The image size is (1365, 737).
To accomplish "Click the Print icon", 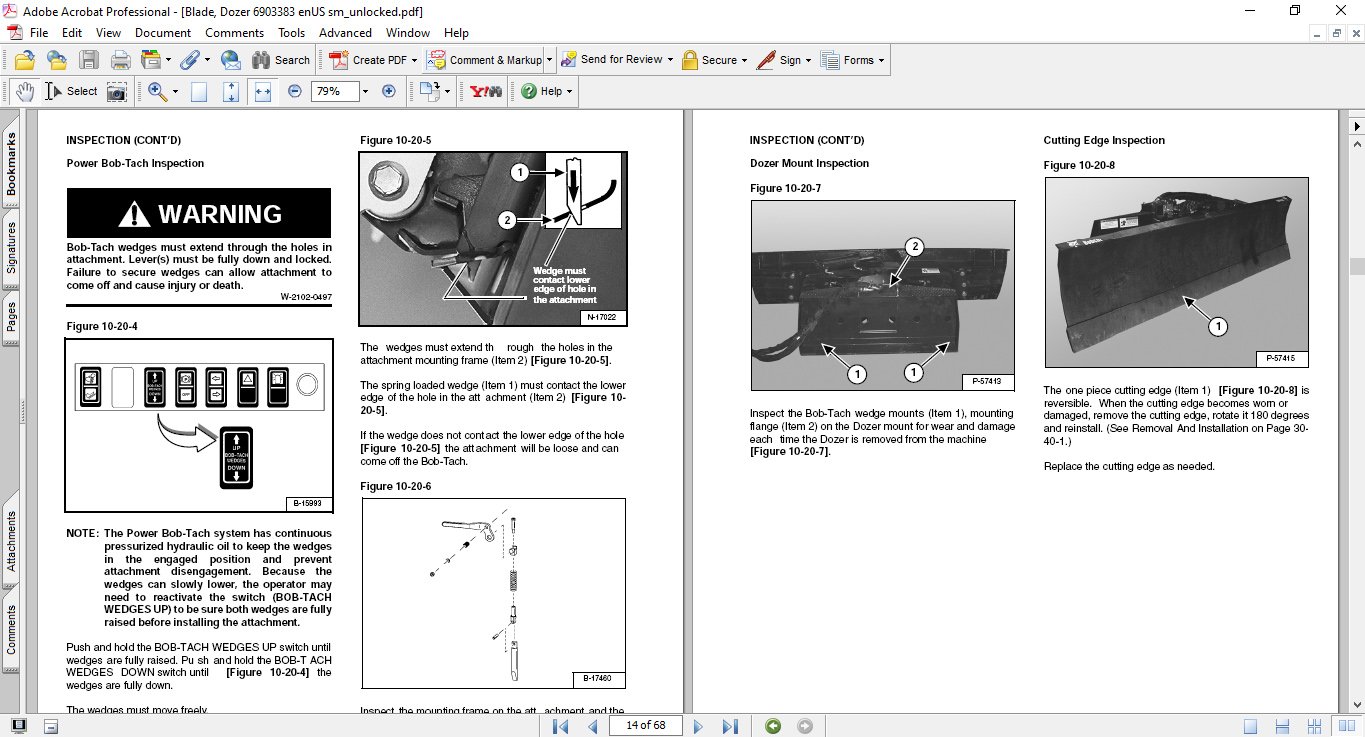I will pyautogui.click(x=120, y=60).
